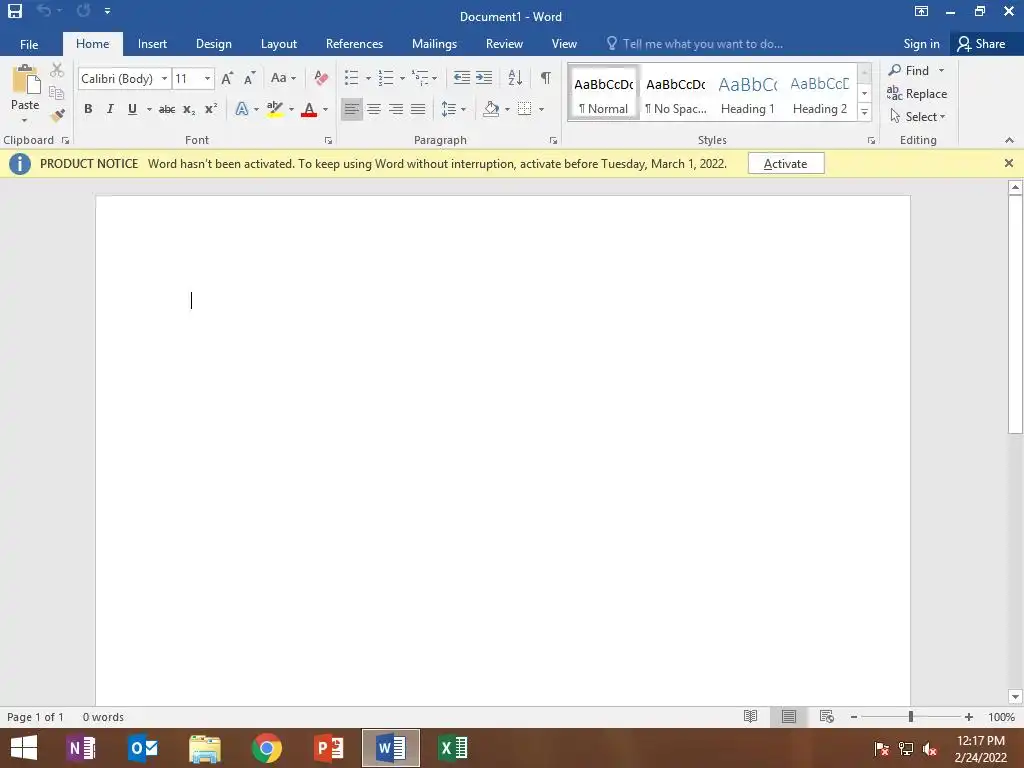
Task: Align text to the right
Action: (396, 109)
